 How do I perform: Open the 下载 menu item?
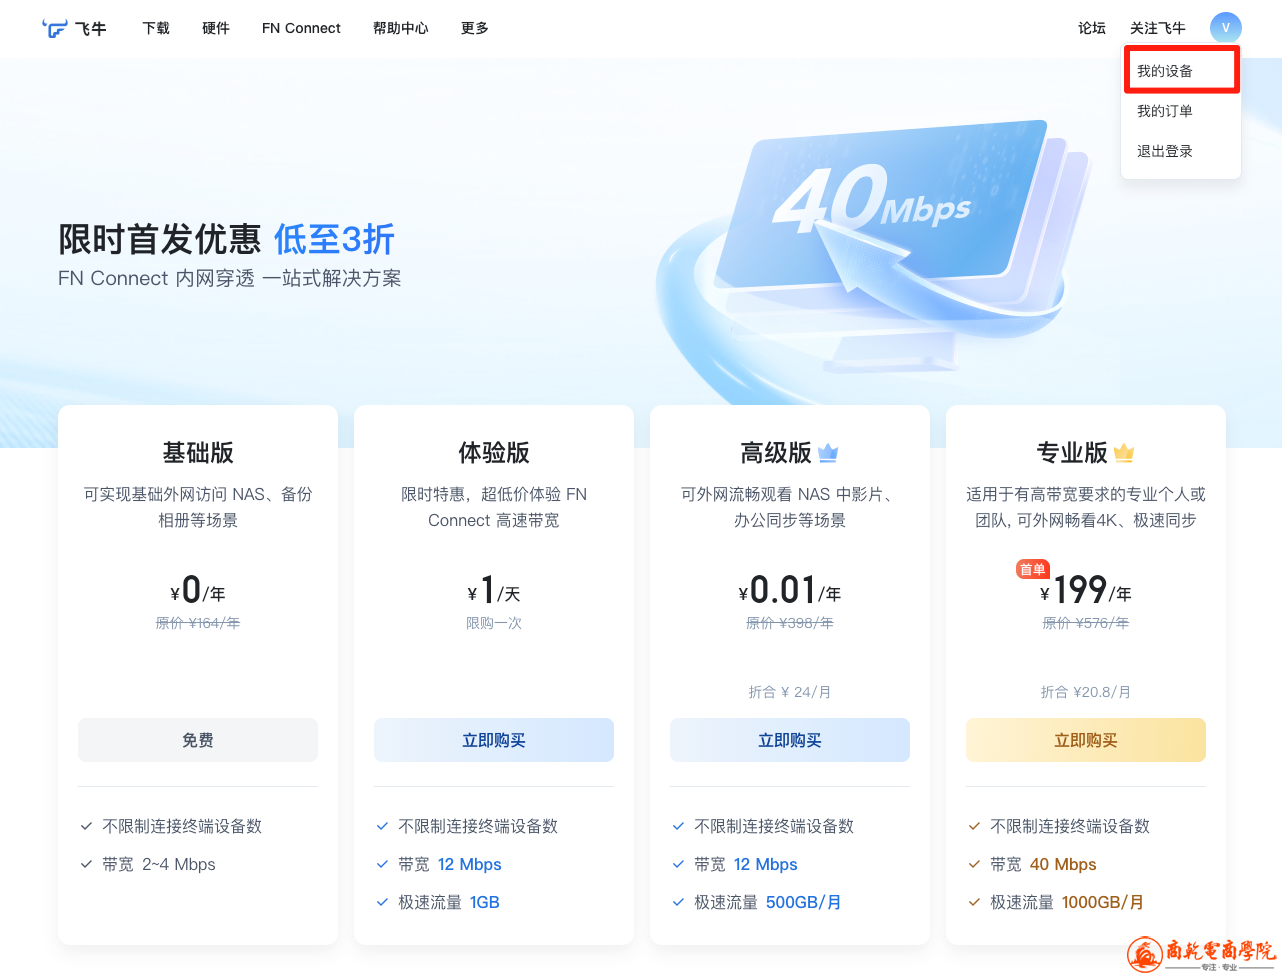[x=156, y=28]
